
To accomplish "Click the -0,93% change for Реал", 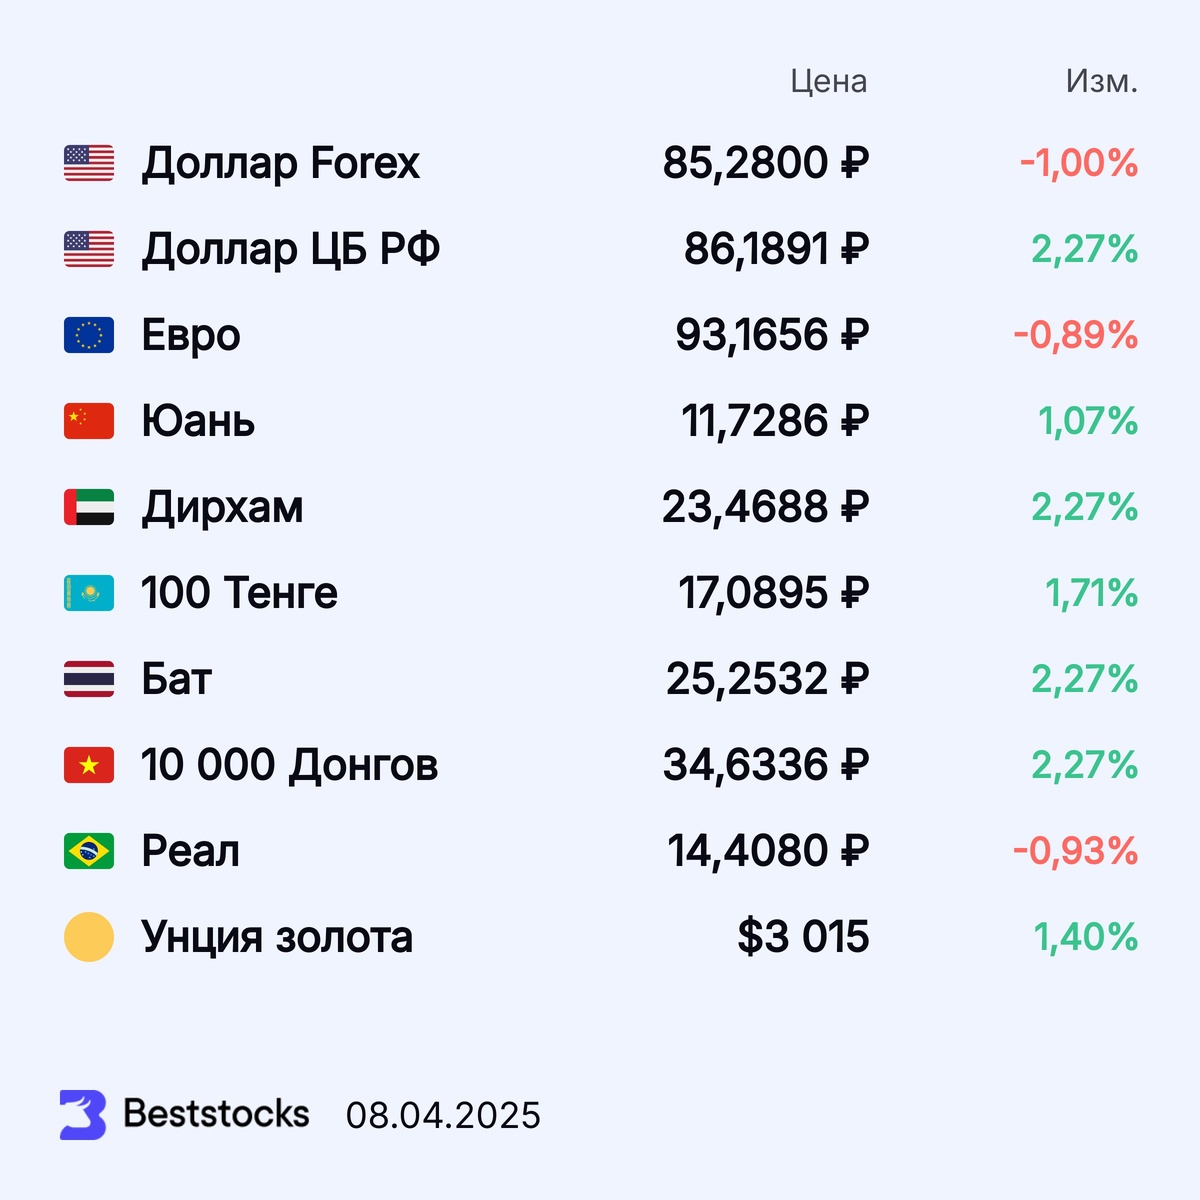I will pyautogui.click(x=1075, y=851).
